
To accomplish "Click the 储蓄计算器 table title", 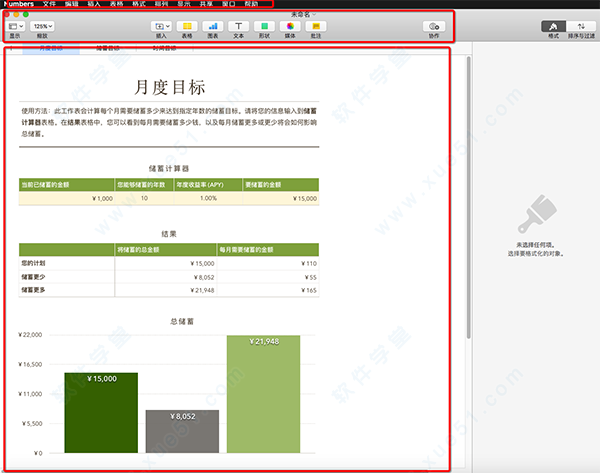I will click(x=169, y=168).
